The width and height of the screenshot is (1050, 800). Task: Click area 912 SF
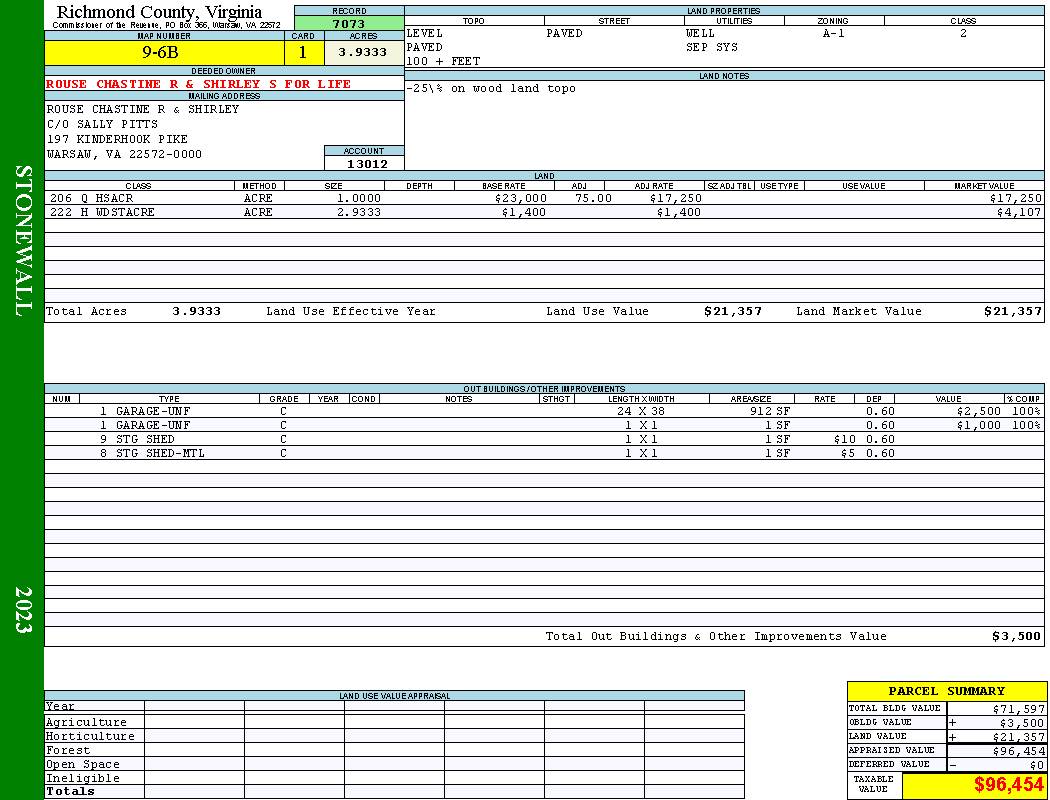tap(770, 412)
